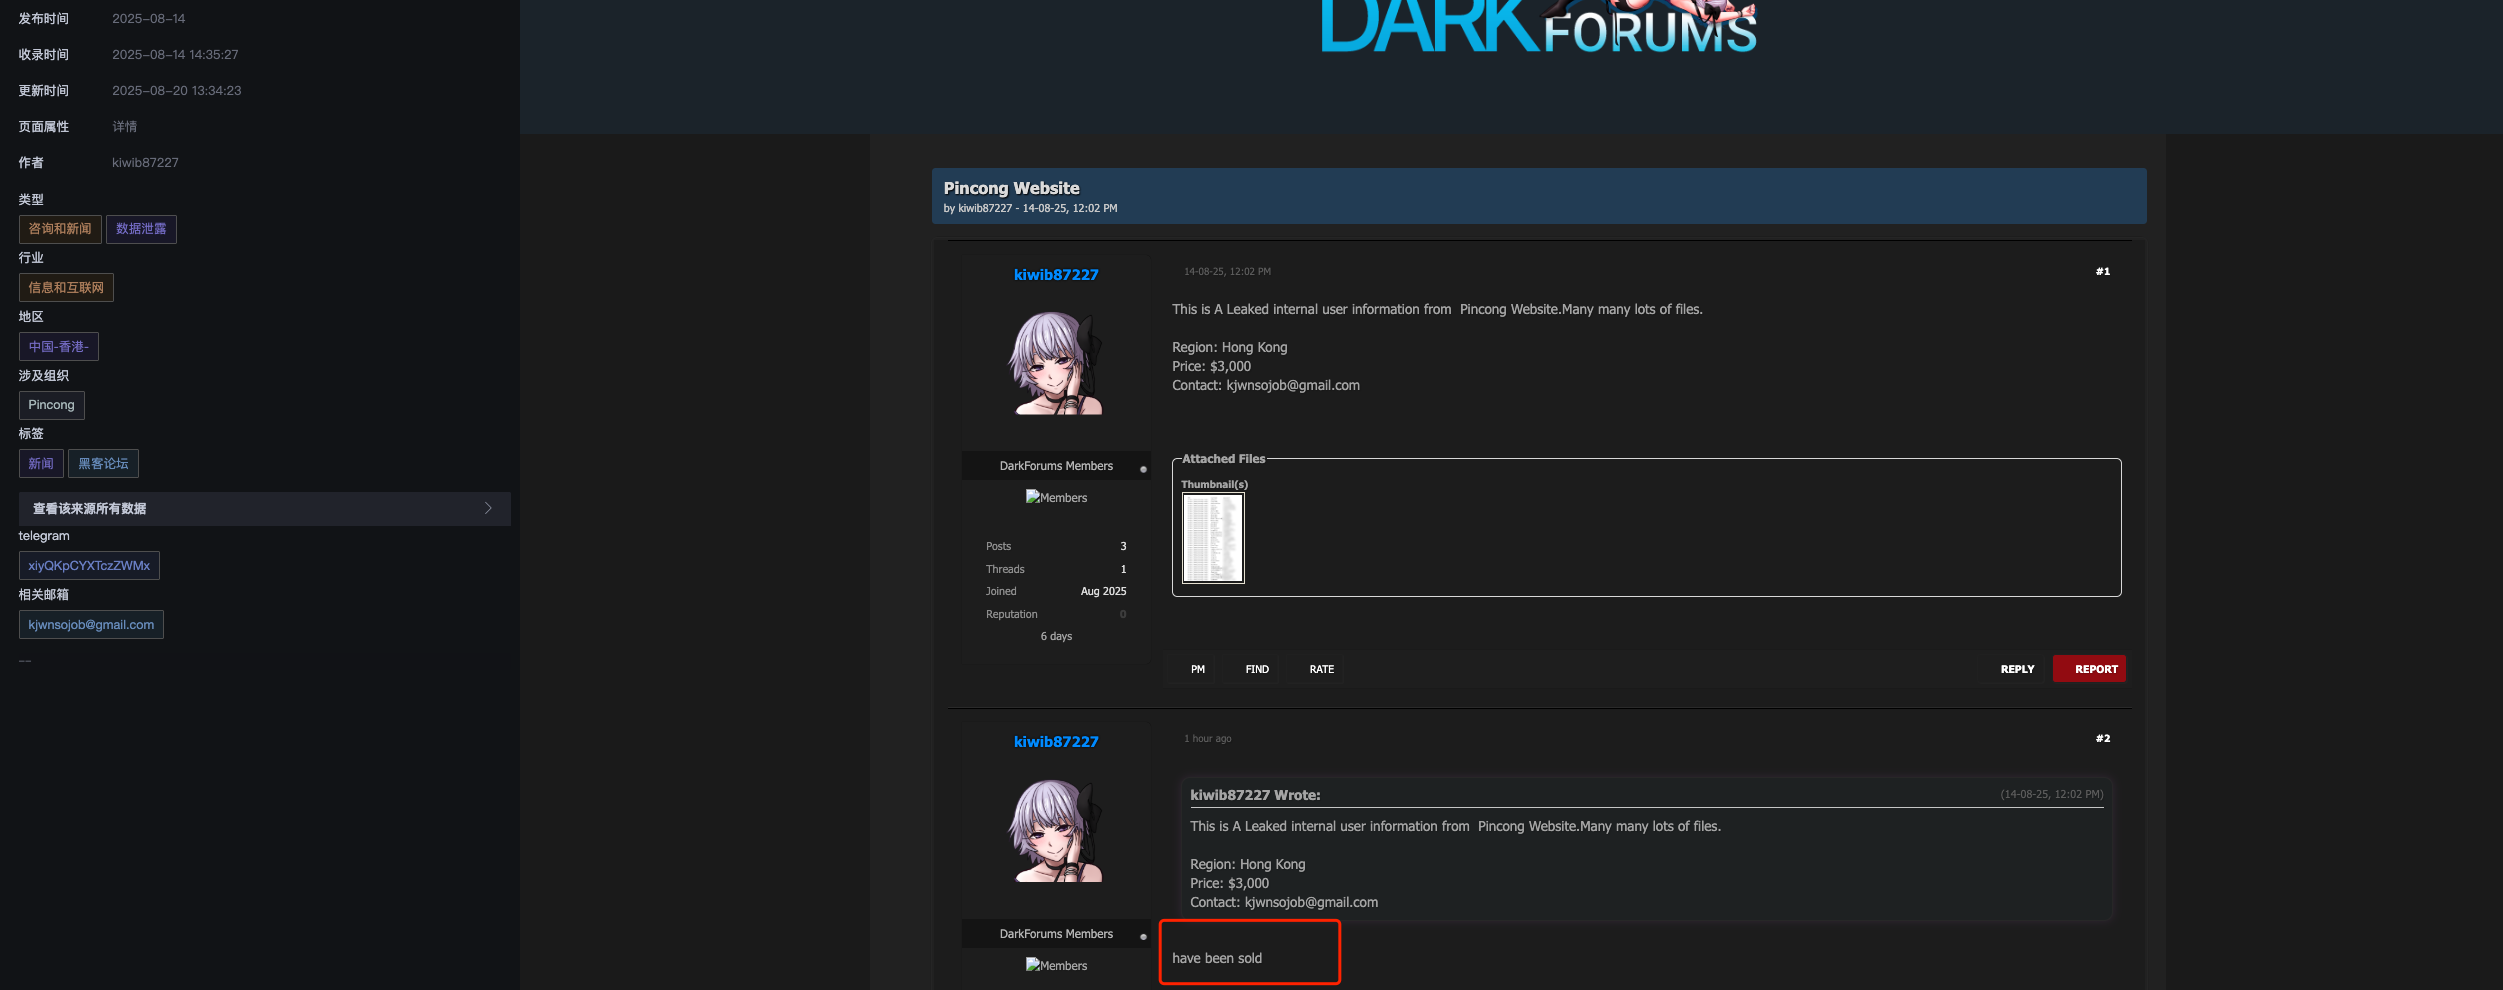The image size is (2503, 990).
Task: Open kiwib87227 username in post #2
Action: (1056, 742)
